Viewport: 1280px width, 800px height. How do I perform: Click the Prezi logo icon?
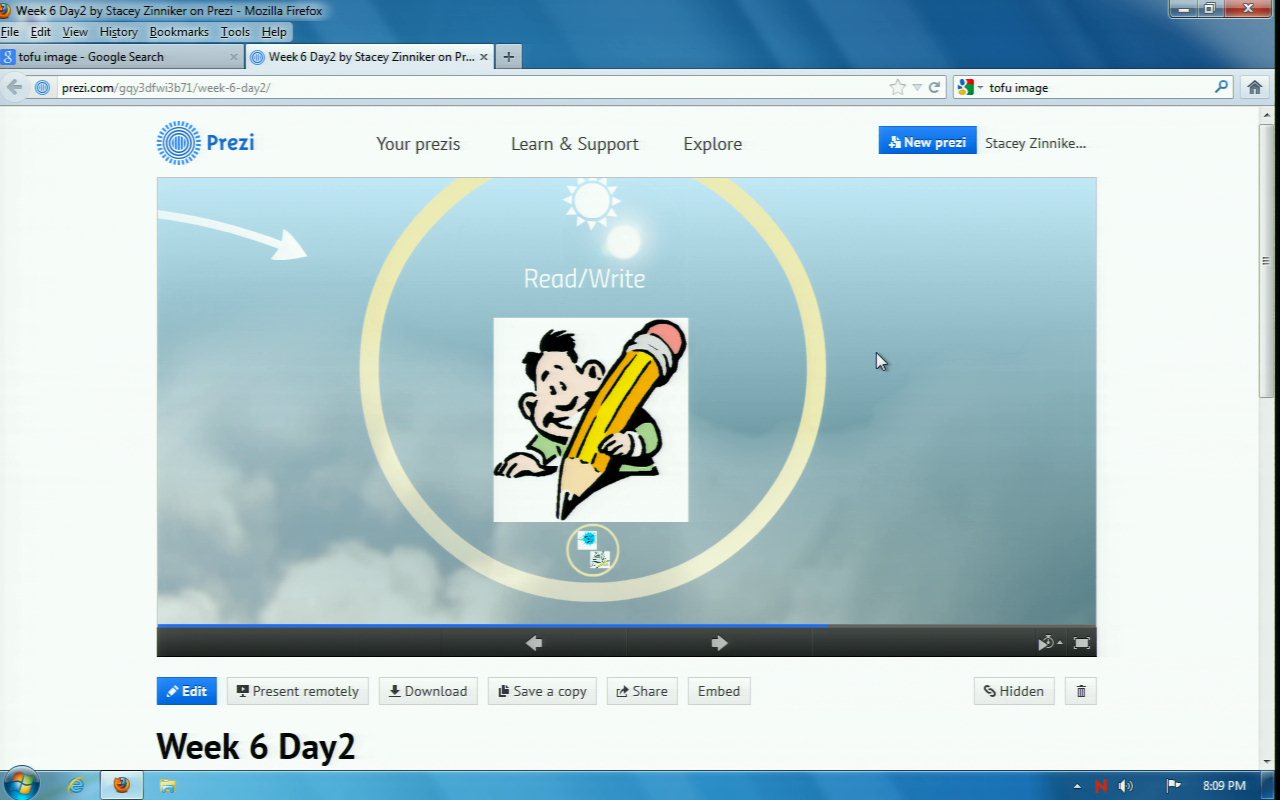(x=179, y=143)
